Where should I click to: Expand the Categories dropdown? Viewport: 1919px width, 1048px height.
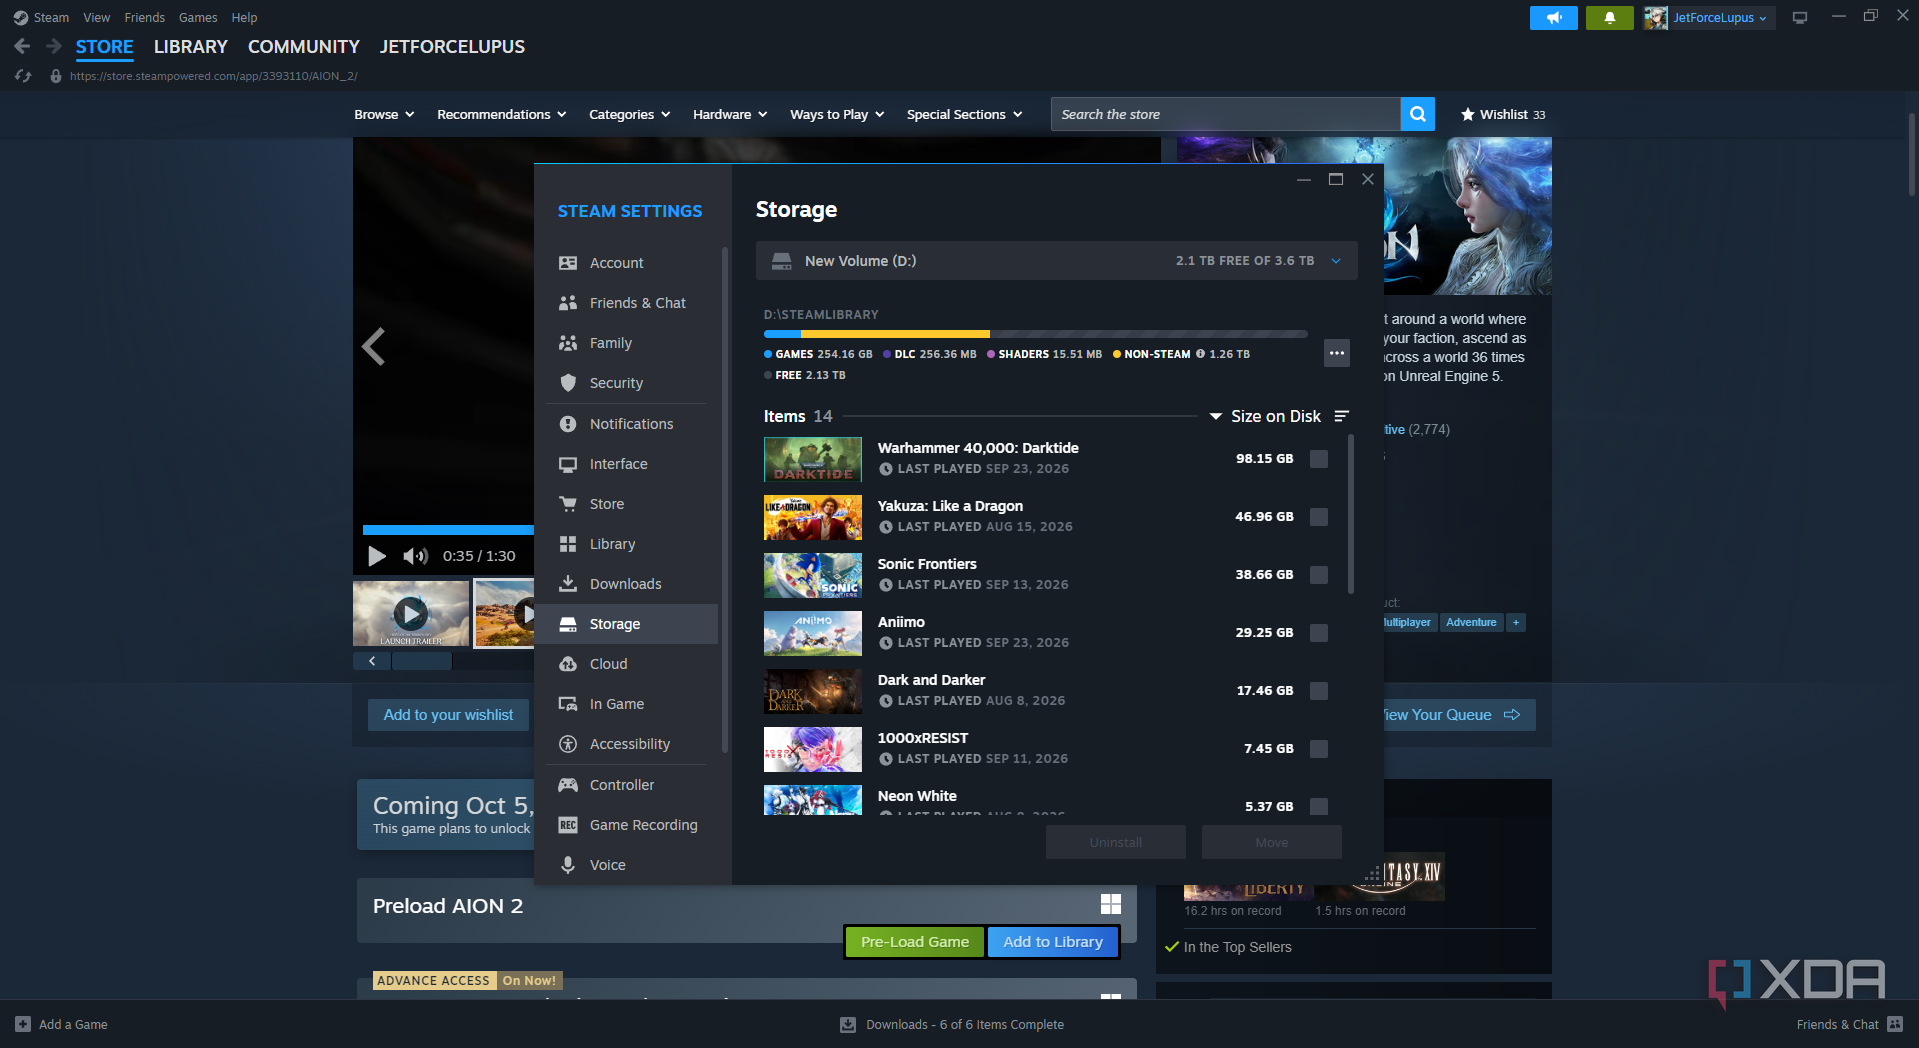[x=630, y=114]
